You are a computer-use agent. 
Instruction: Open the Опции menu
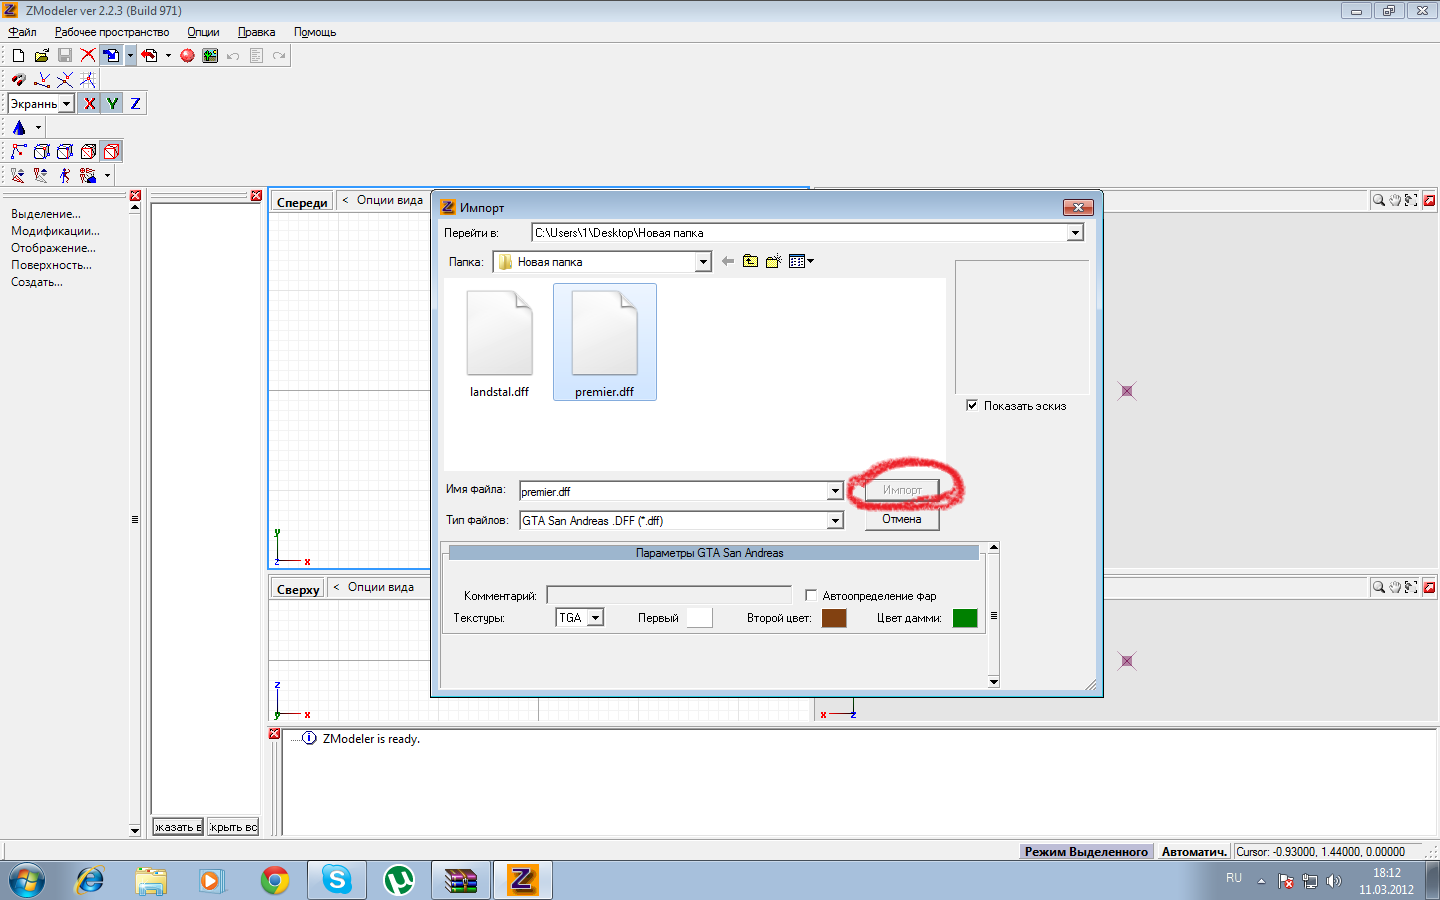(x=203, y=32)
